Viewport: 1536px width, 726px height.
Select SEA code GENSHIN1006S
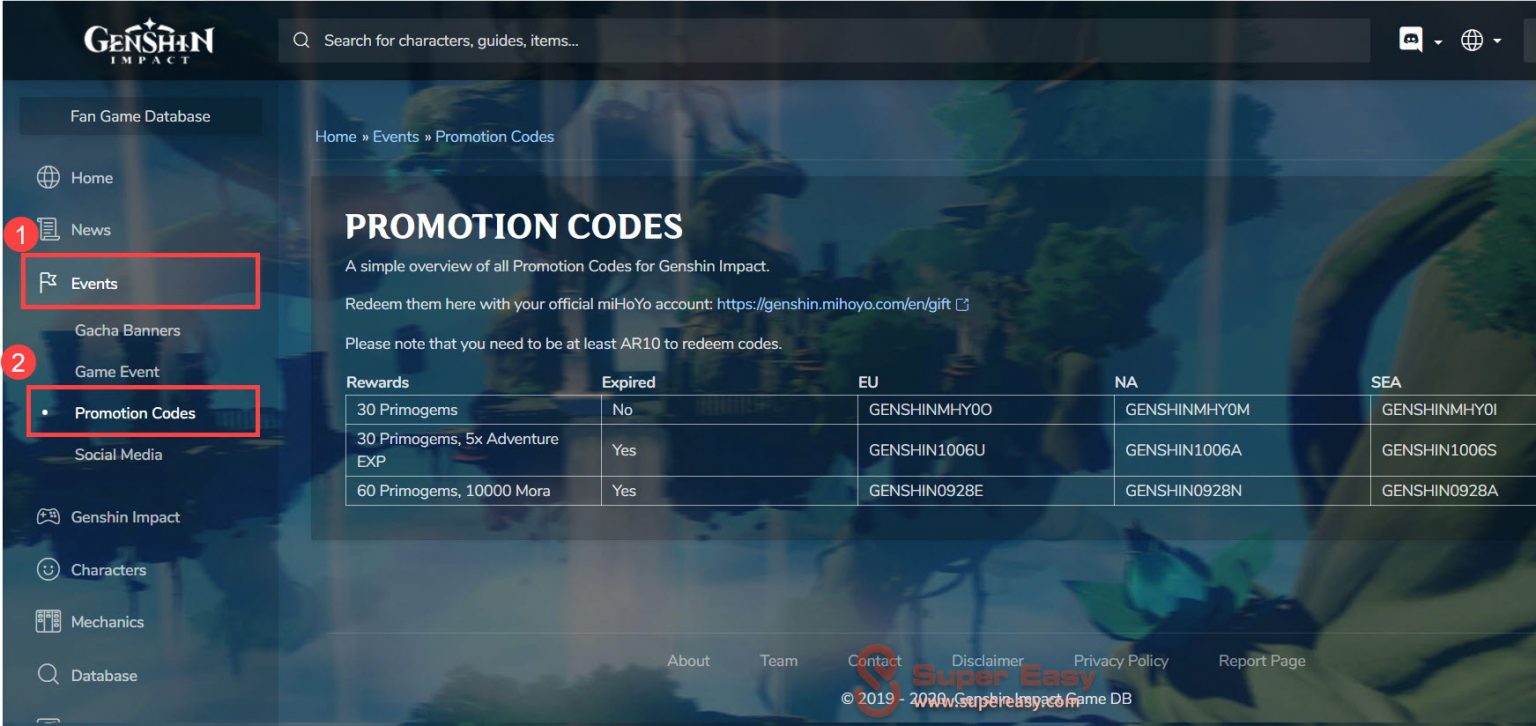coord(1439,450)
